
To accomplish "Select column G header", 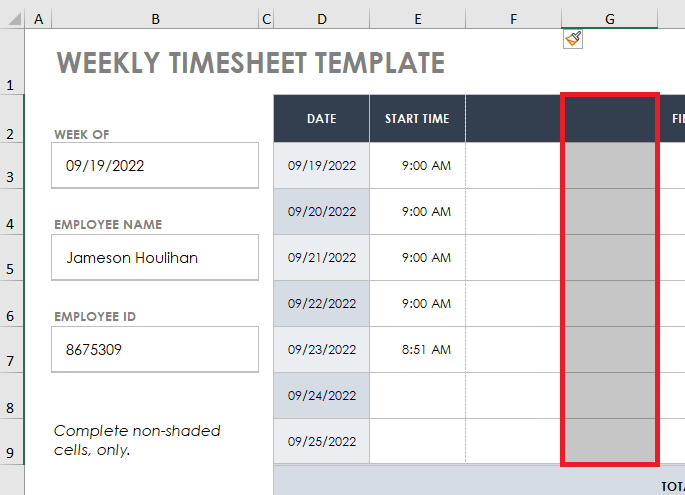I will 609,19.
